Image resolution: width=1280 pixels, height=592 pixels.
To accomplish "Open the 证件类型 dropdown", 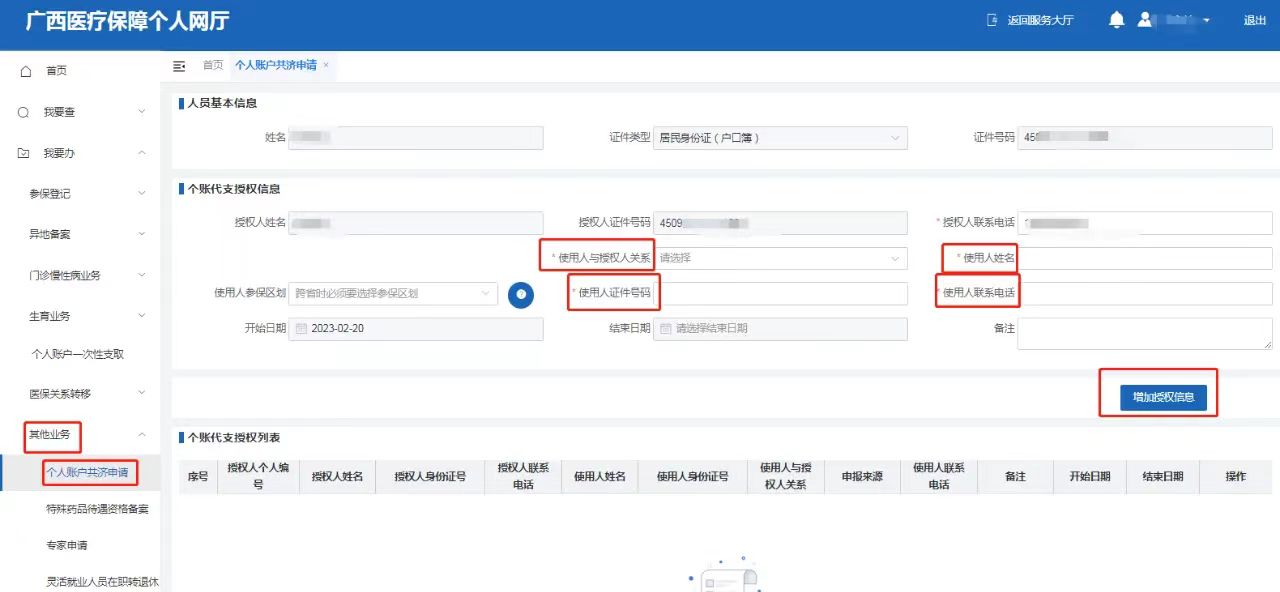I will pyautogui.click(x=780, y=138).
